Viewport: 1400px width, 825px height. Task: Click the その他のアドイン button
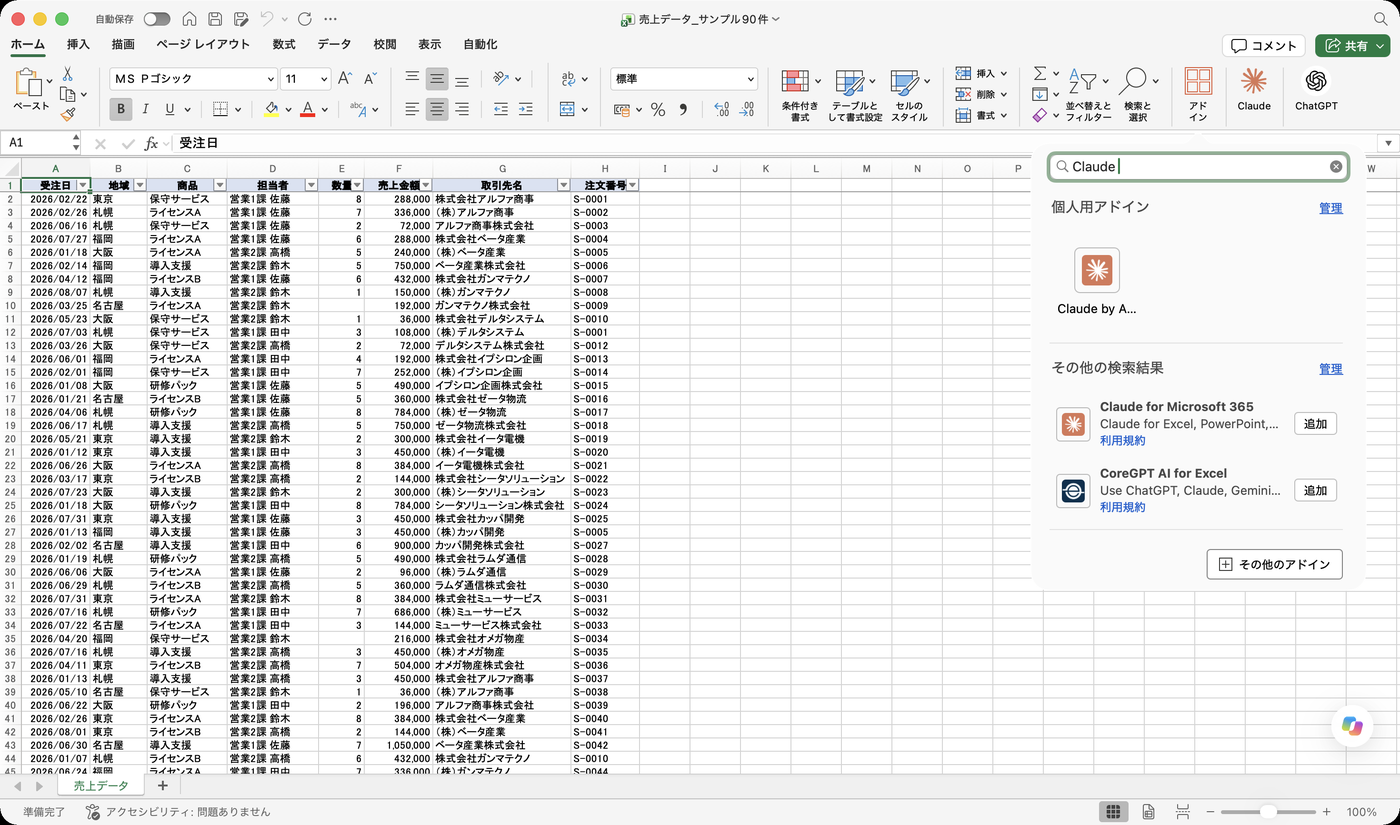pyautogui.click(x=1274, y=564)
